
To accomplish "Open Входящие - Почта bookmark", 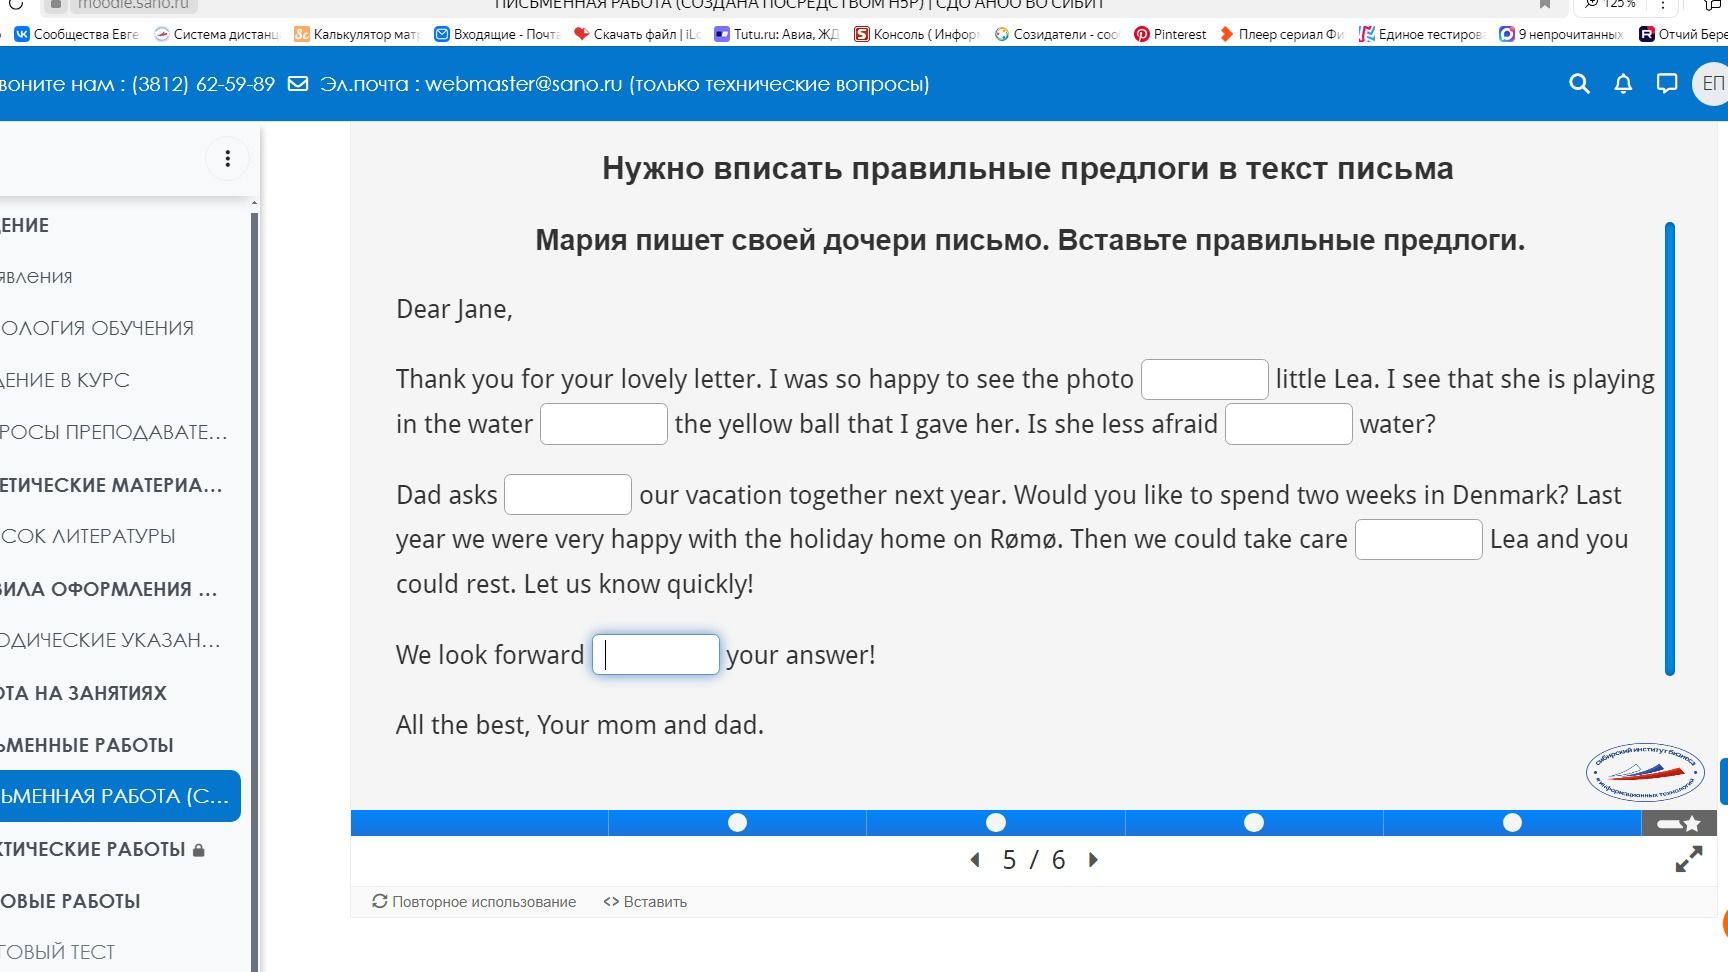I will [x=497, y=34].
